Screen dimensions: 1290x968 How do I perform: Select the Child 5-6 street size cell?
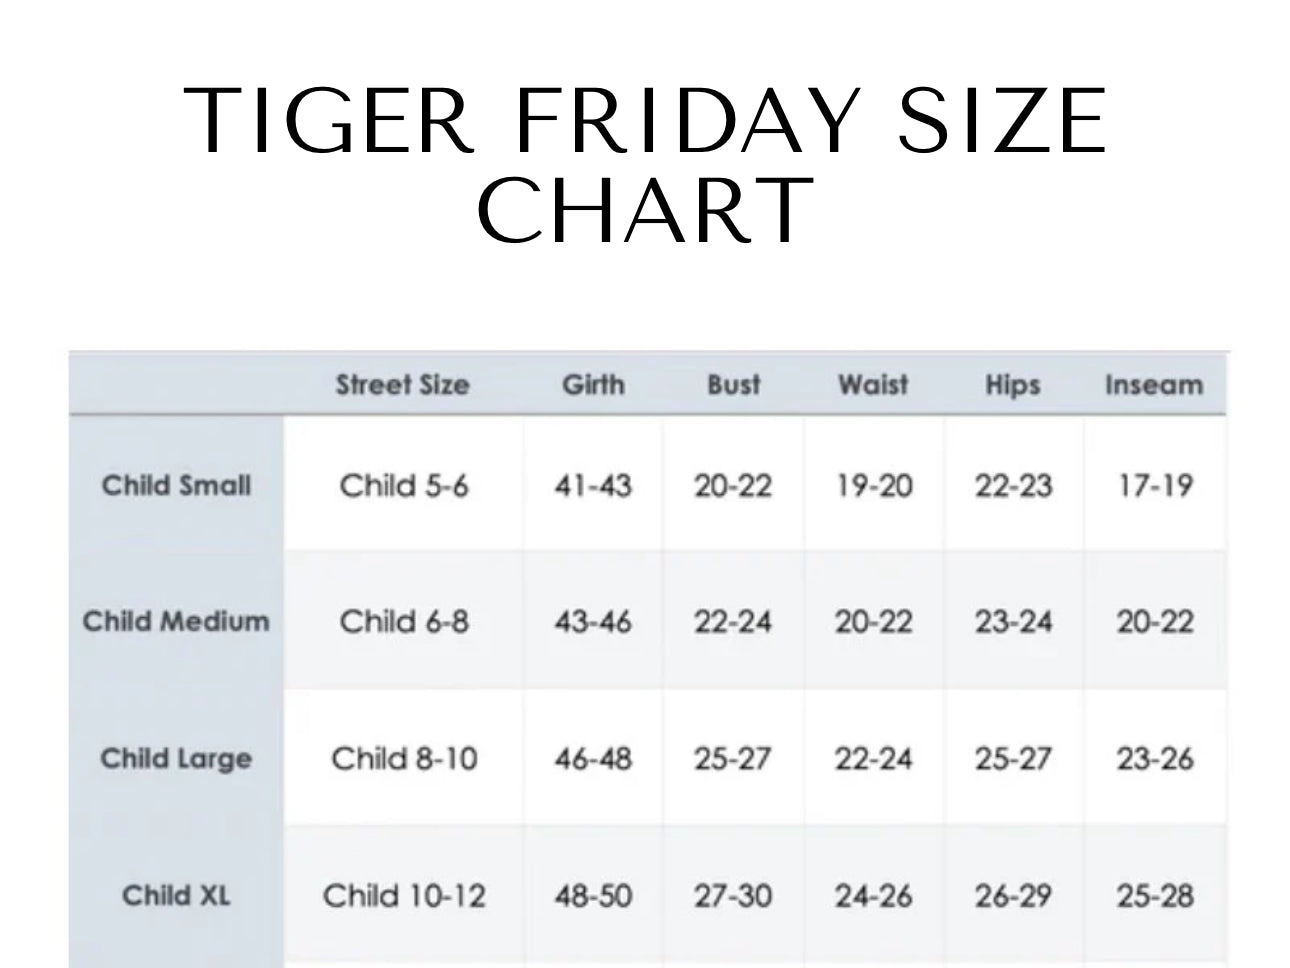(404, 486)
